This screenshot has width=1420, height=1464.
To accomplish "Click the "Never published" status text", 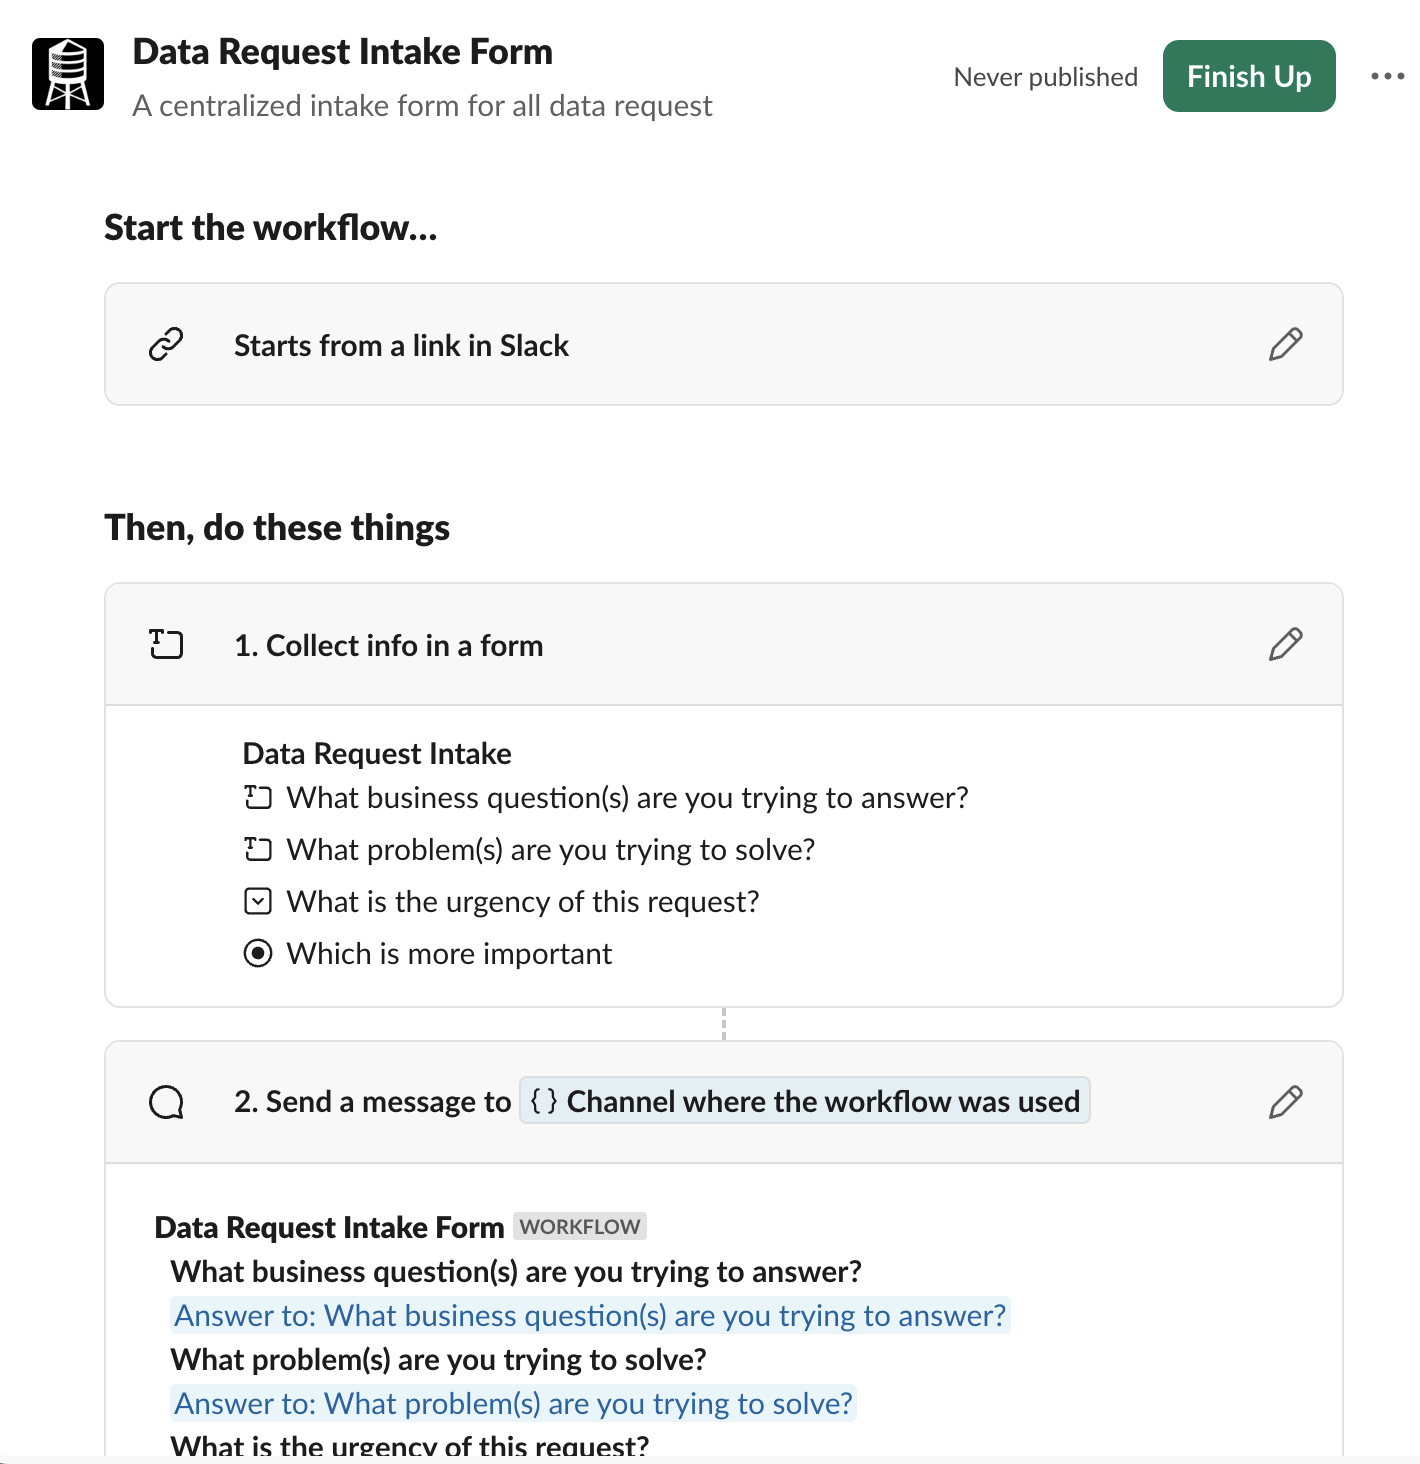I will (x=1046, y=77).
